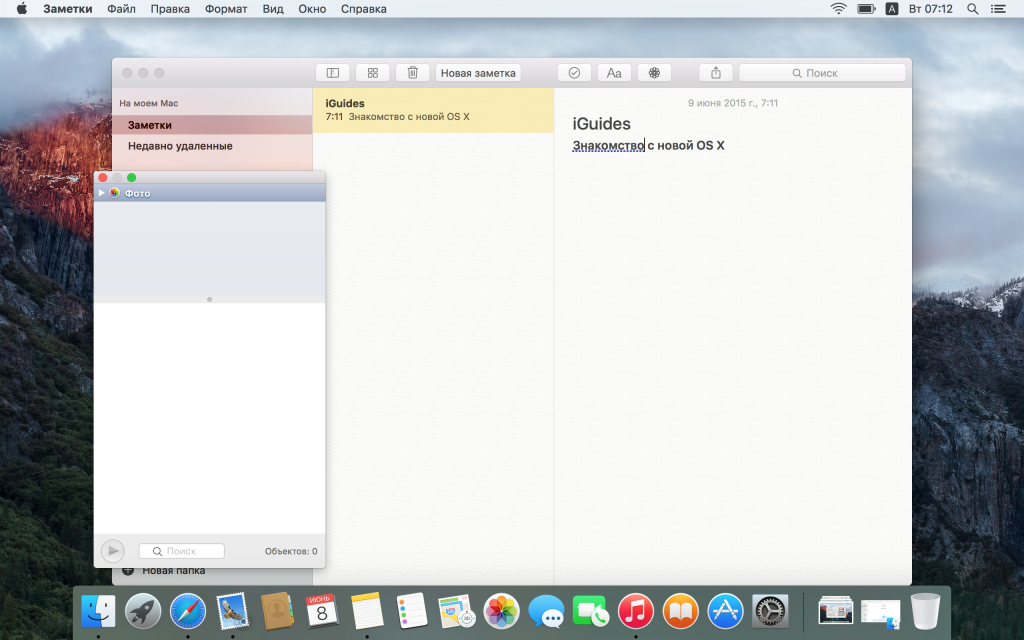Click the play button in media browser

point(113,551)
